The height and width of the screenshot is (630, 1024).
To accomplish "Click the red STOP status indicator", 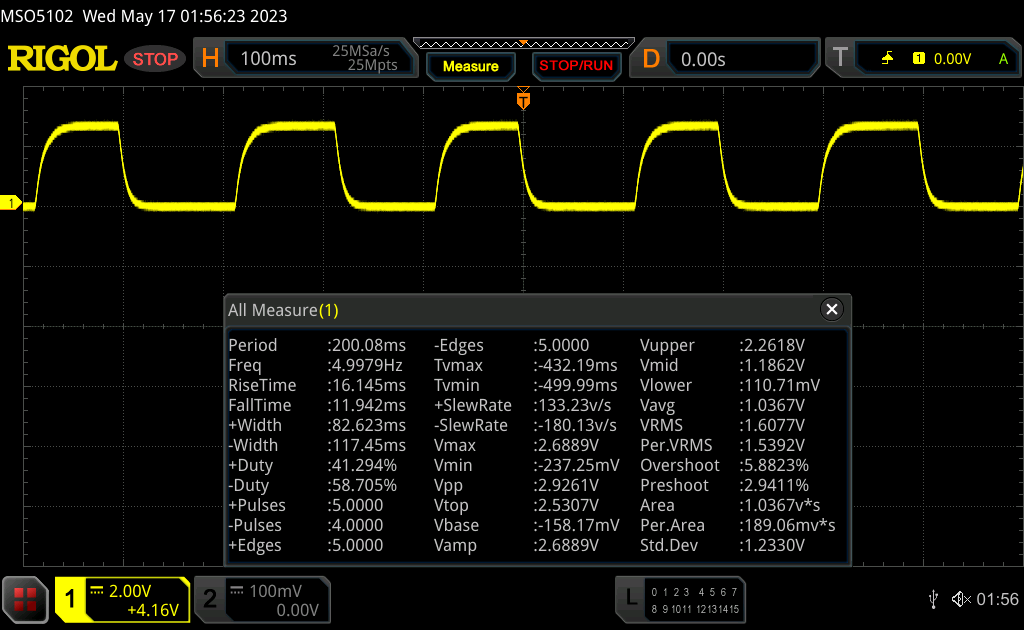I will [x=155, y=59].
